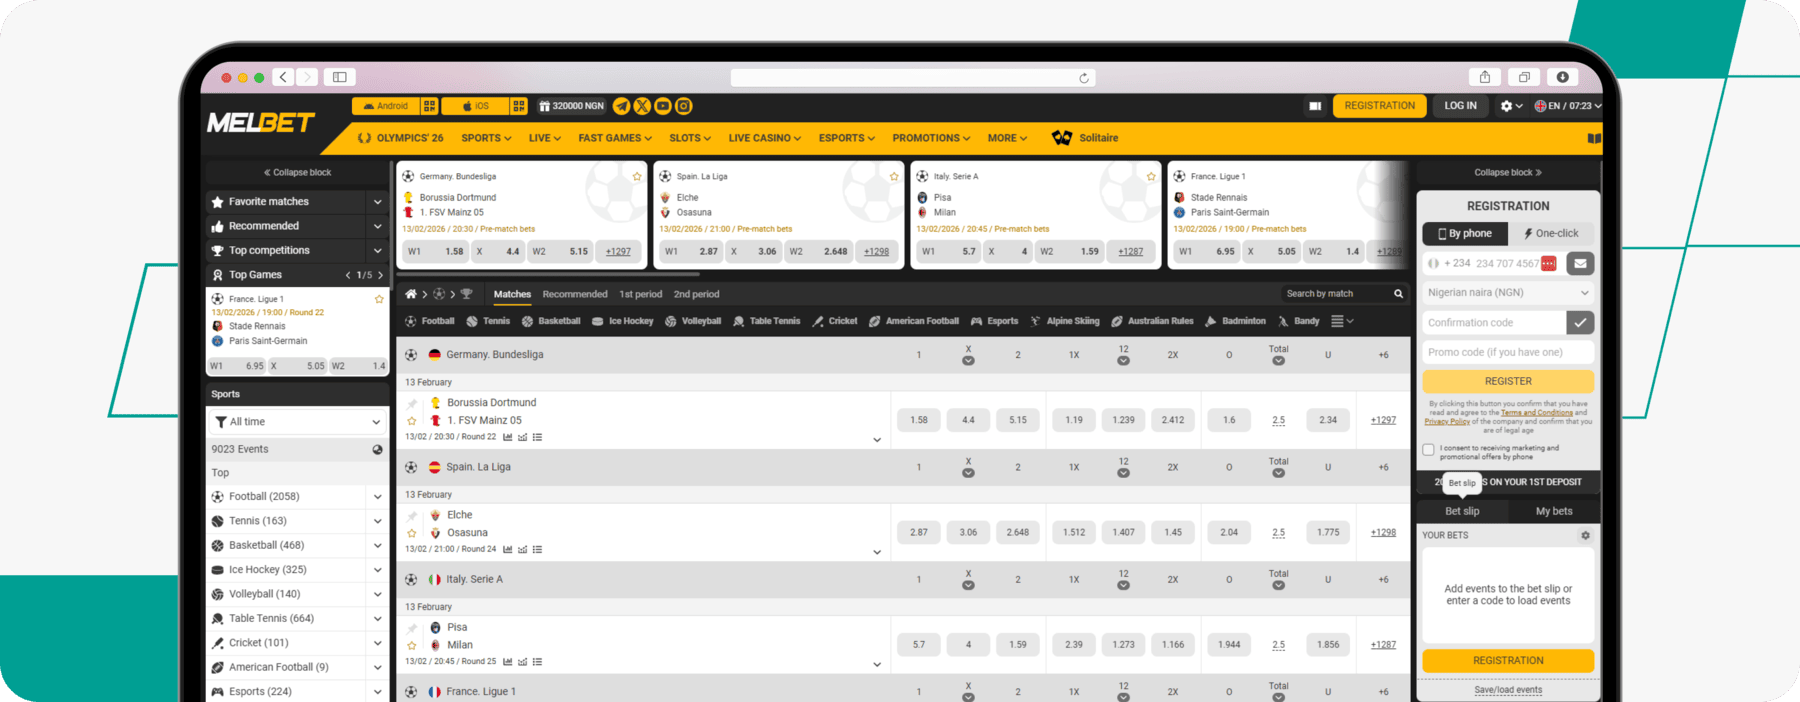Filter by Alpine Skiing in the sports icon bar
Screen dimensions: 1800x702
pos(1064,321)
